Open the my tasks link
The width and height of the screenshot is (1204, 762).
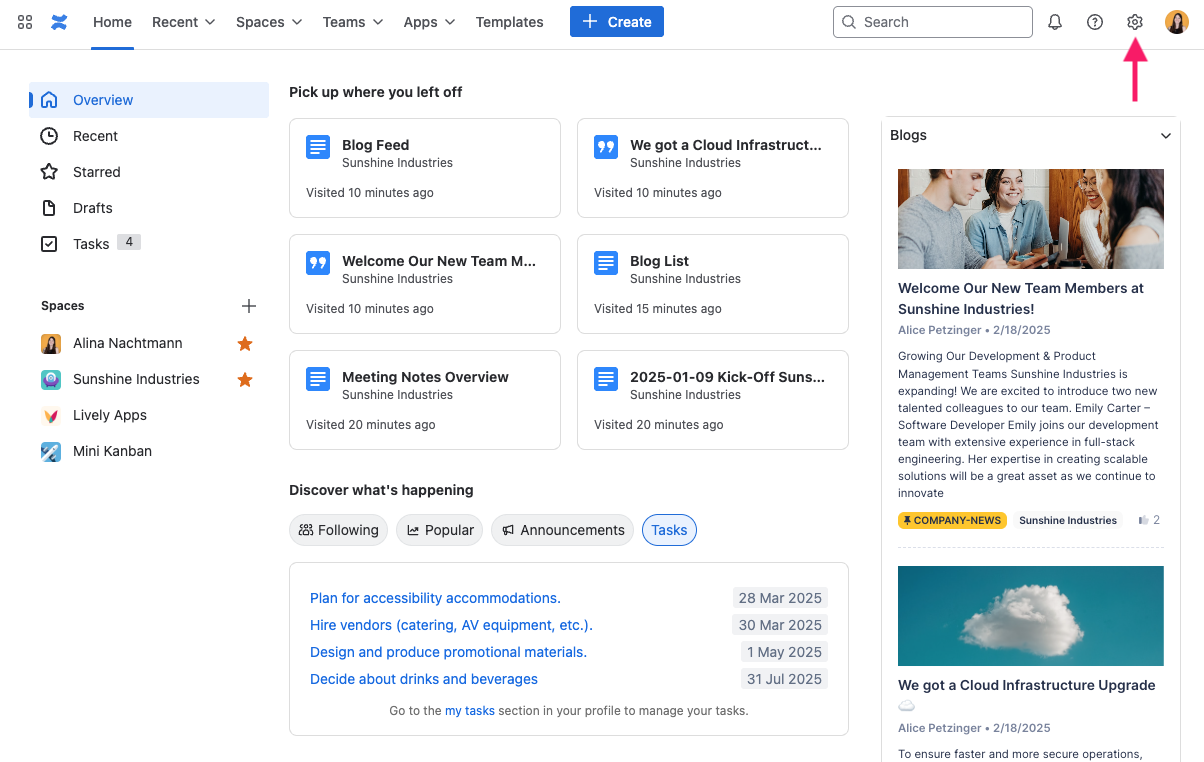(x=469, y=710)
